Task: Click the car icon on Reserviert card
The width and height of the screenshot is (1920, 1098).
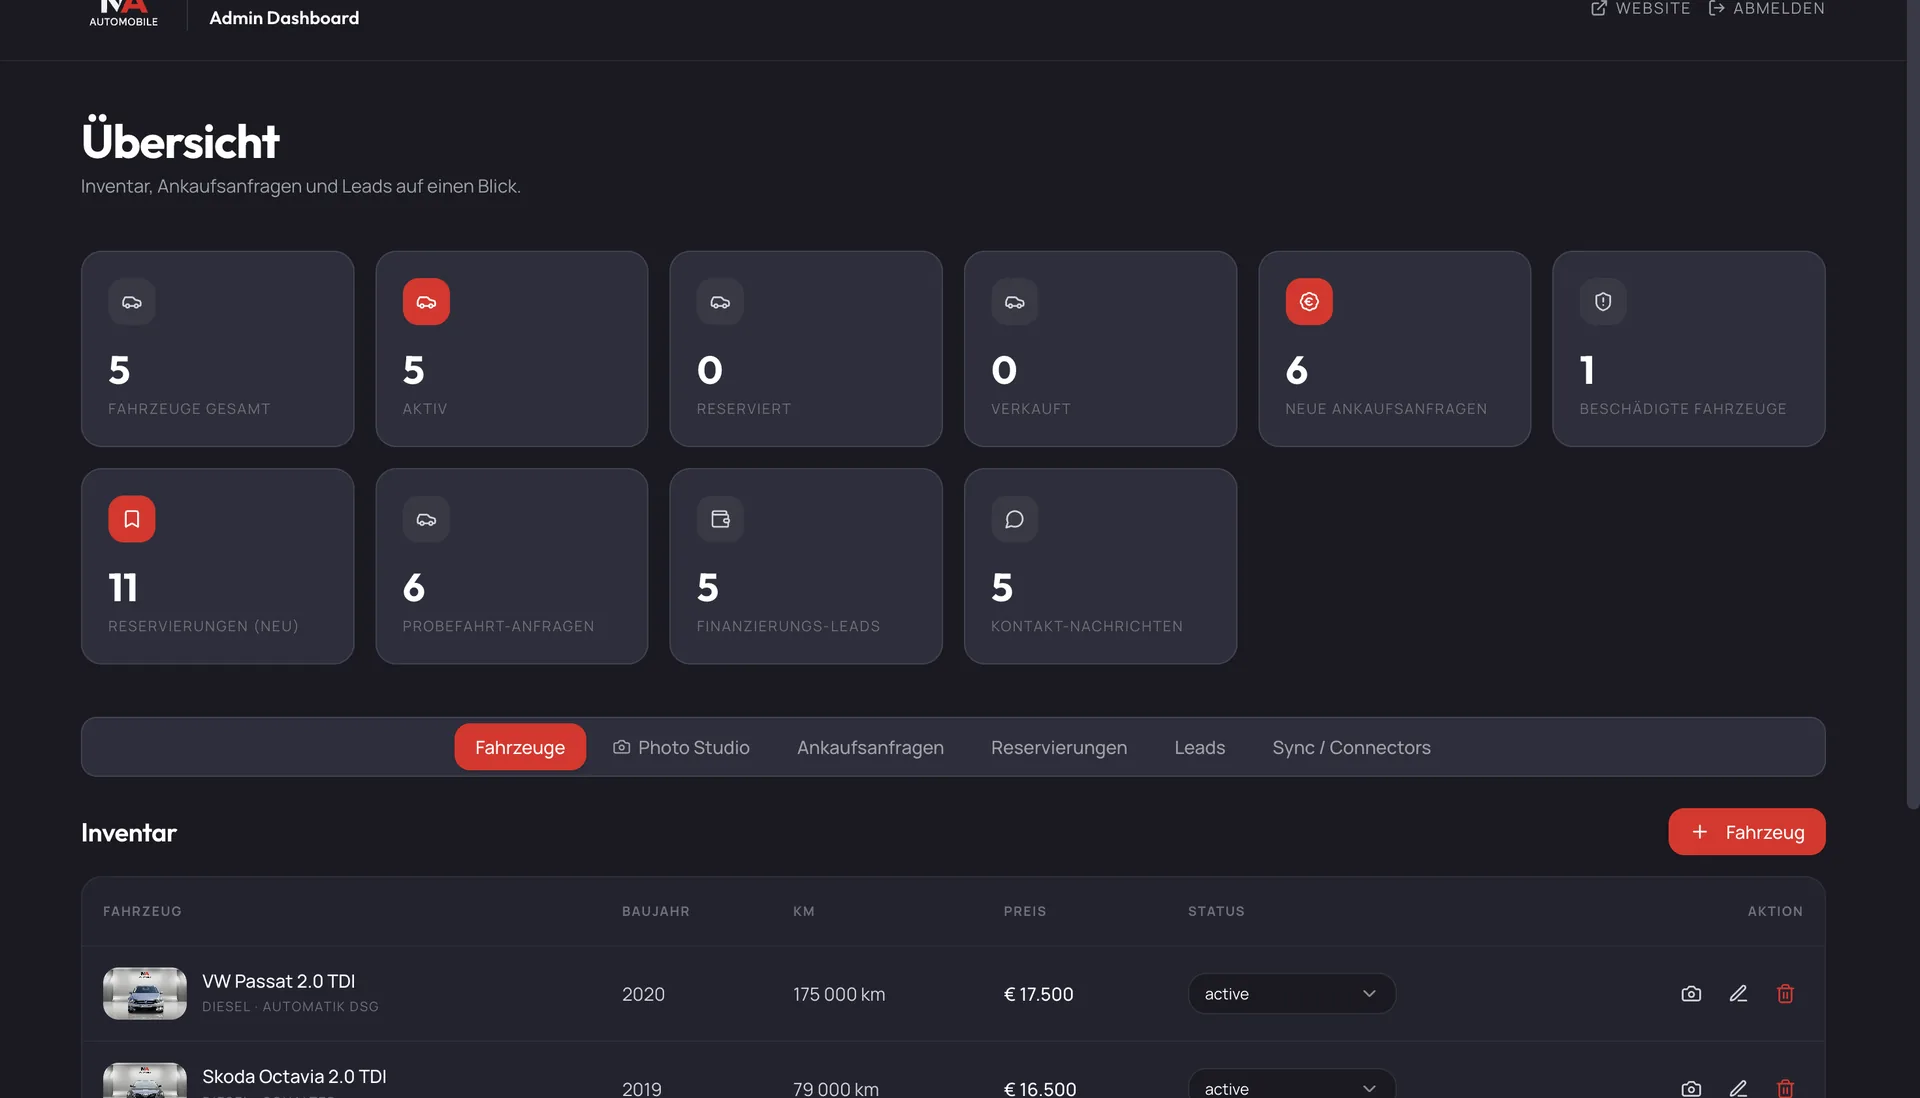Action: tap(720, 302)
